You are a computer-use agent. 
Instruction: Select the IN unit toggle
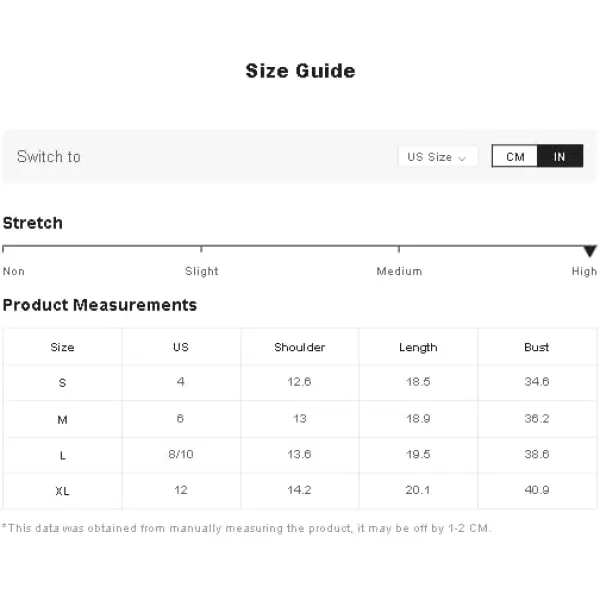(560, 156)
